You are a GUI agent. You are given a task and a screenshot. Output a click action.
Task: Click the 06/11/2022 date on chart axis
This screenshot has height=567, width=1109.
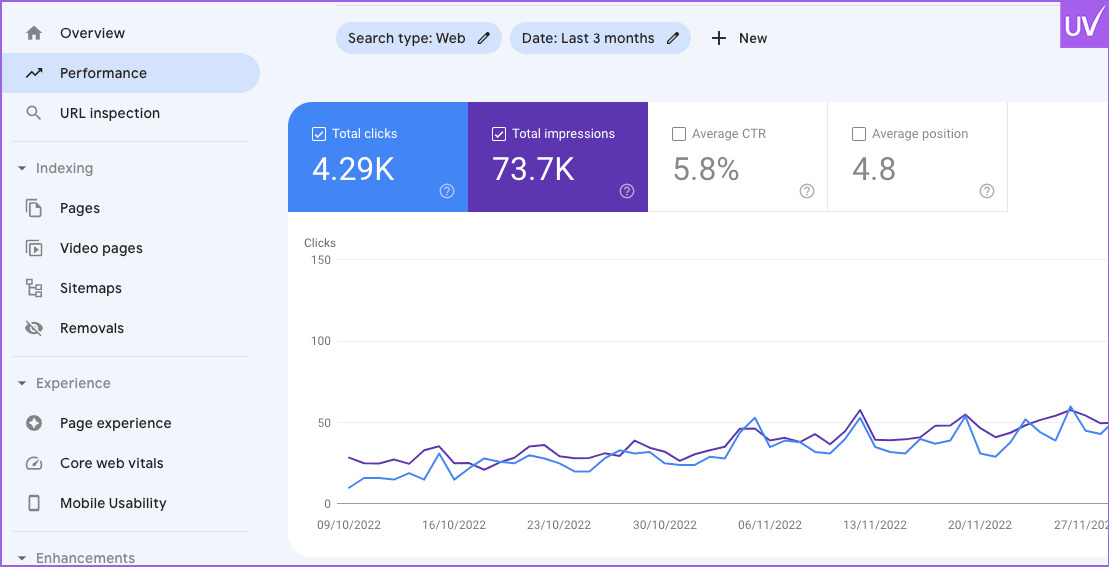click(770, 525)
